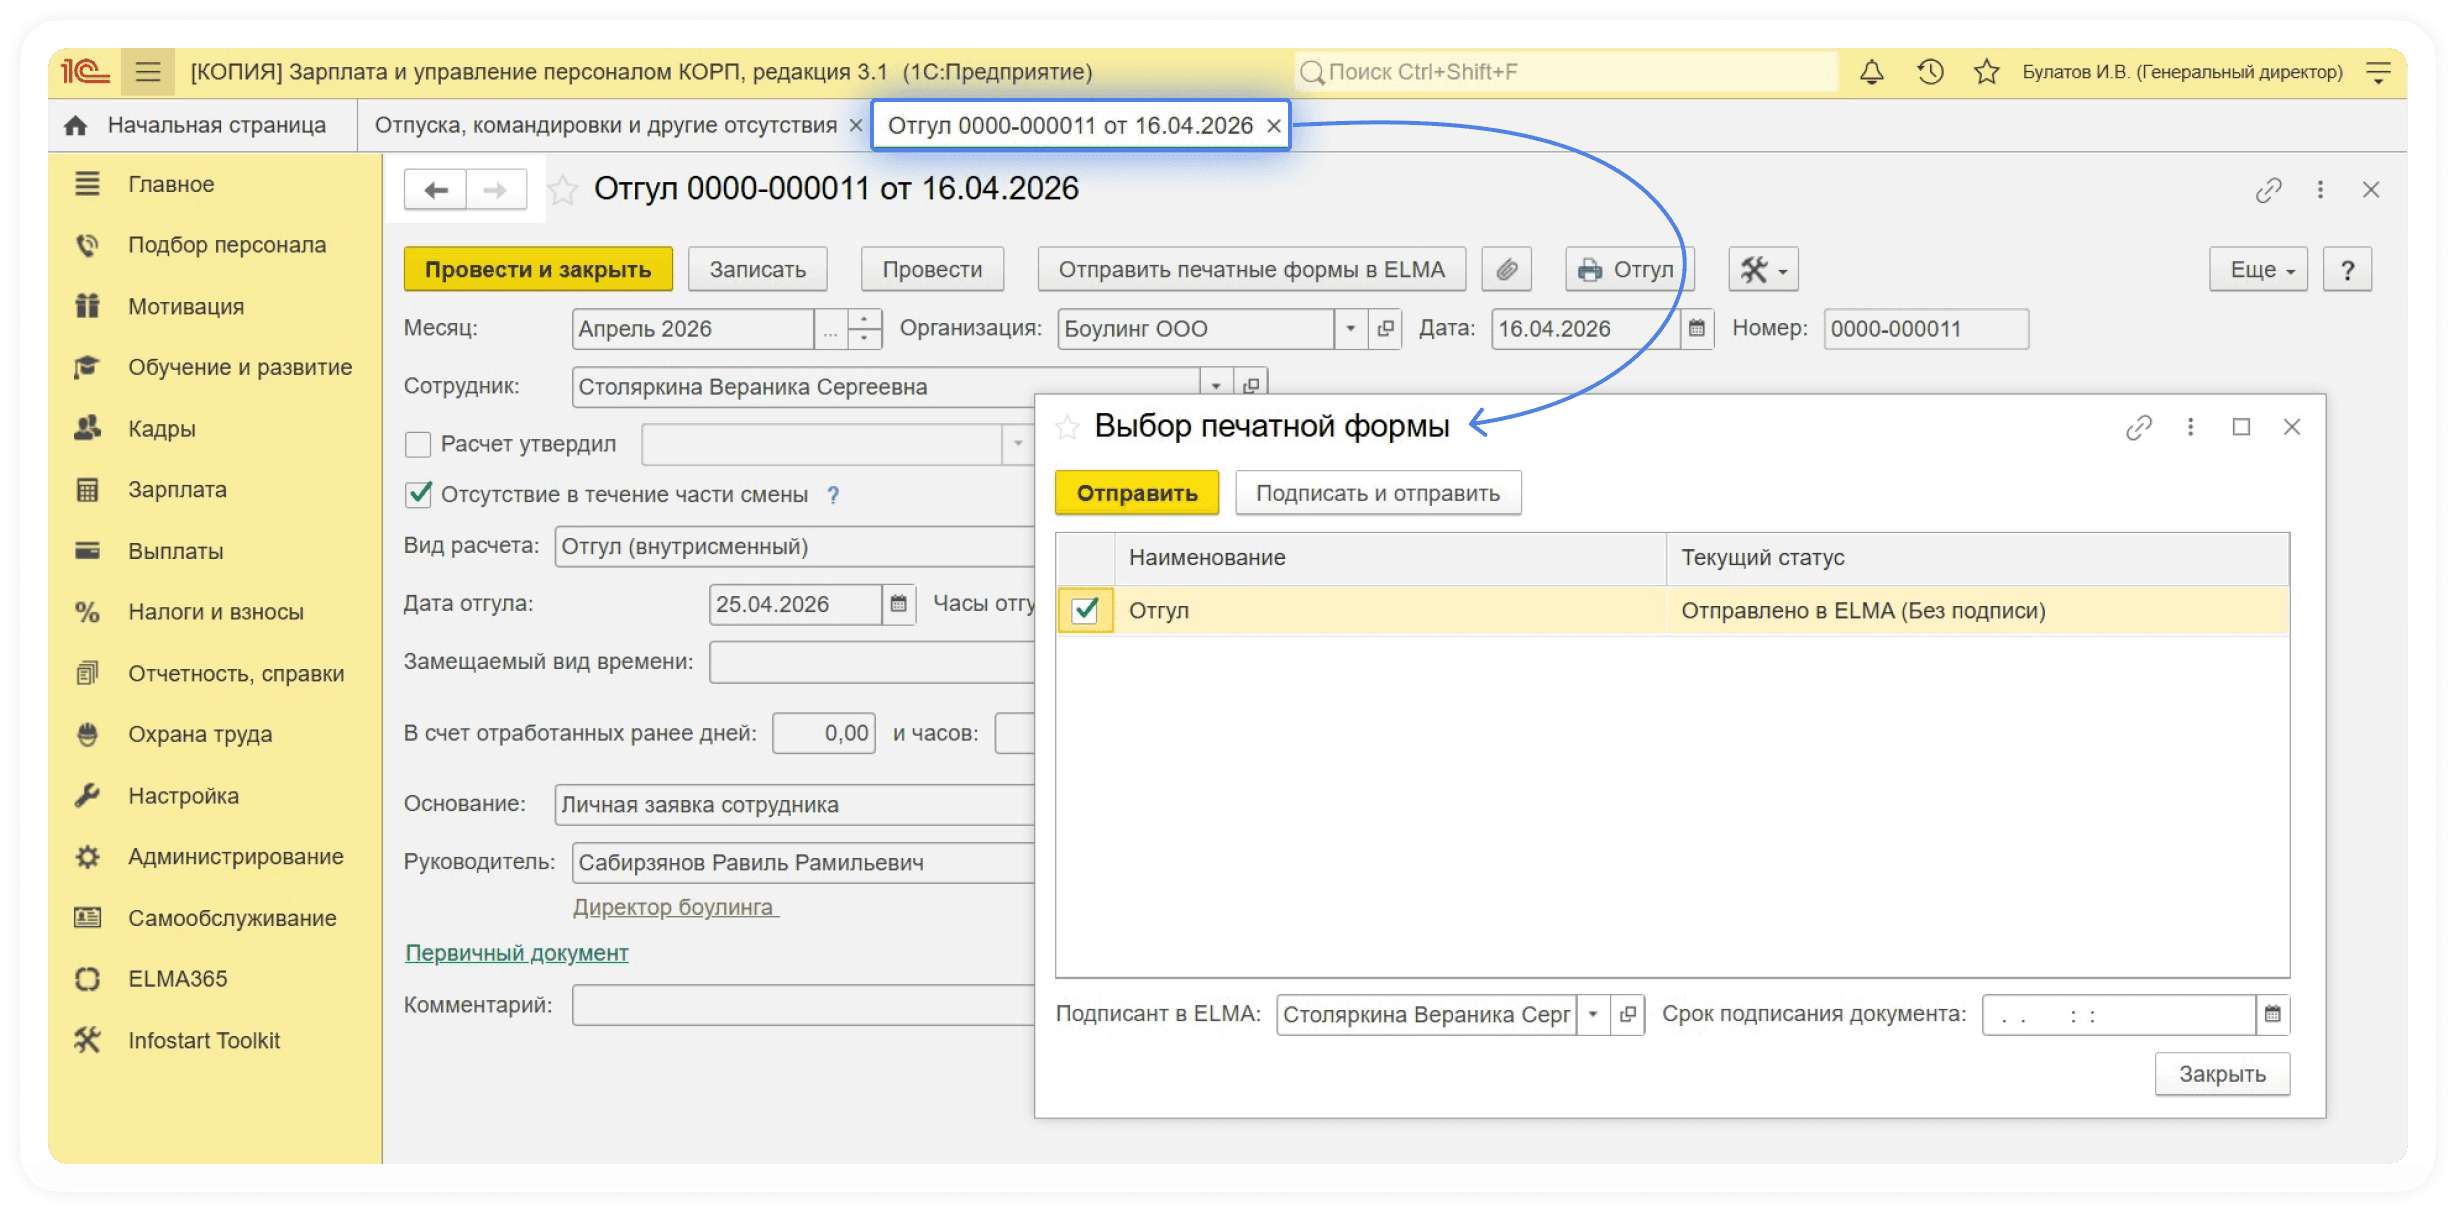Open the ELMA365 section

click(x=178, y=979)
